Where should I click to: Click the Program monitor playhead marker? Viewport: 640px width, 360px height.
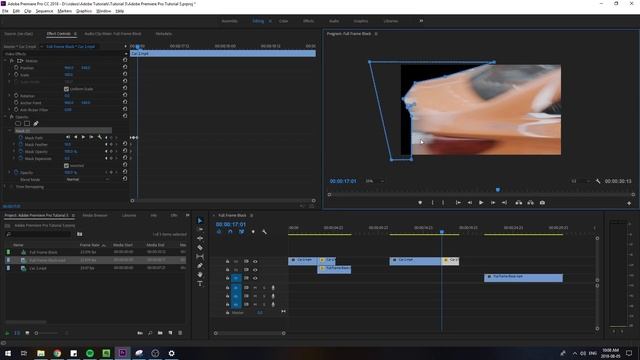[498, 190]
